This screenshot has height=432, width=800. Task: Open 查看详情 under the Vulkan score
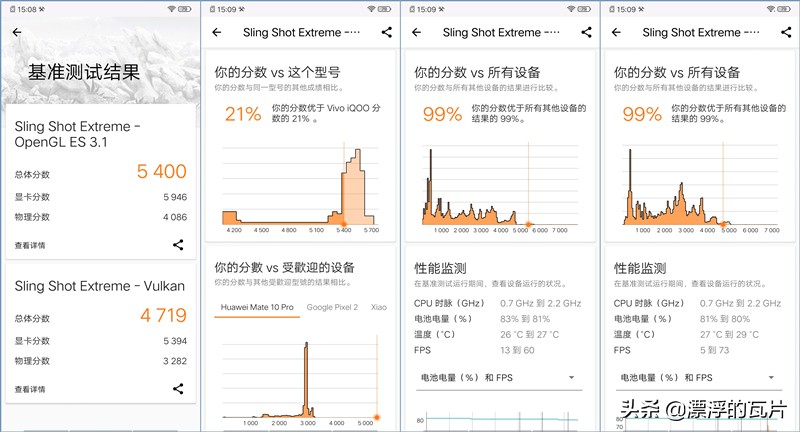[x=30, y=389]
